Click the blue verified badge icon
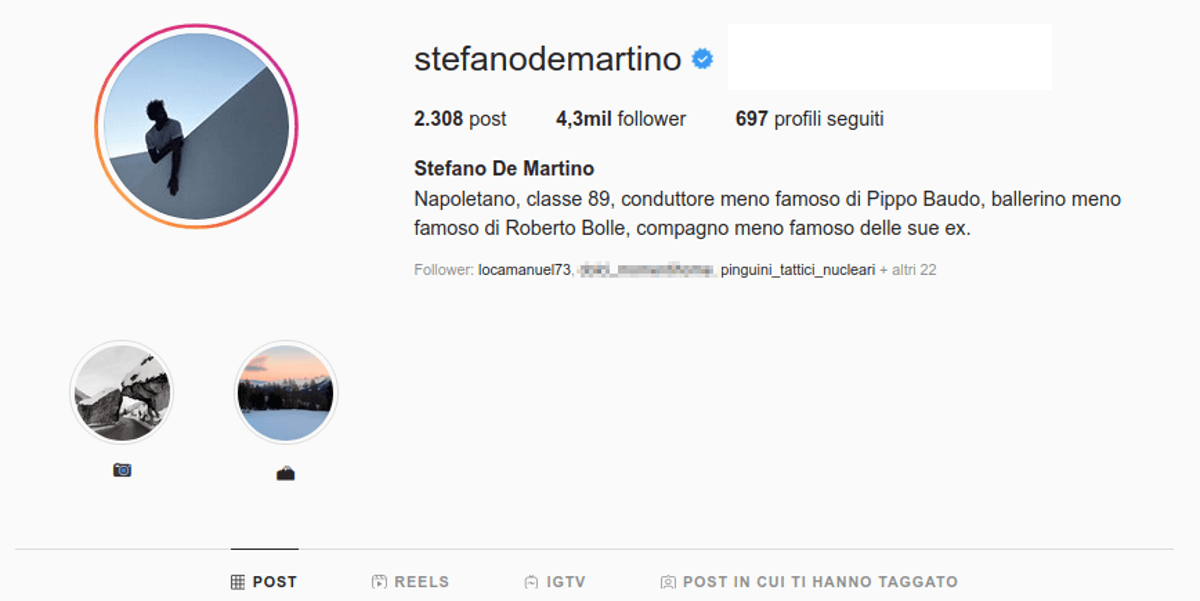This screenshot has width=1200, height=601. pos(703,60)
